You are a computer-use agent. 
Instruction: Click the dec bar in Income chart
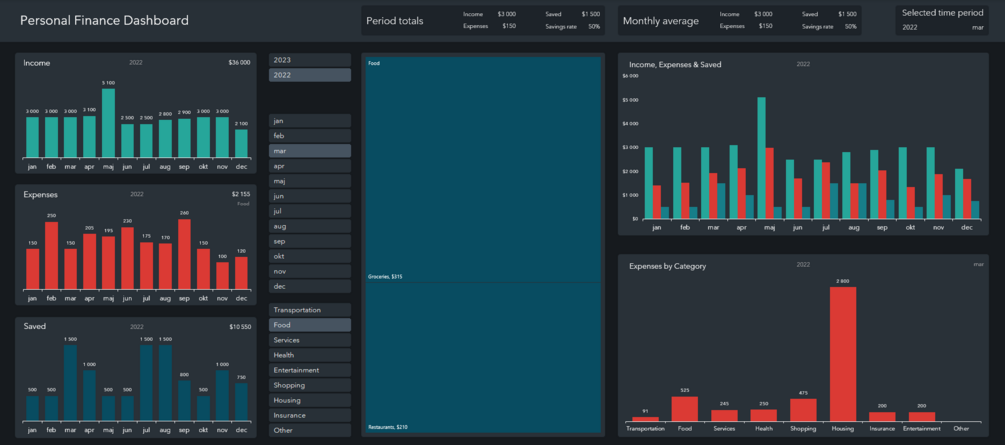(x=241, y=144)
